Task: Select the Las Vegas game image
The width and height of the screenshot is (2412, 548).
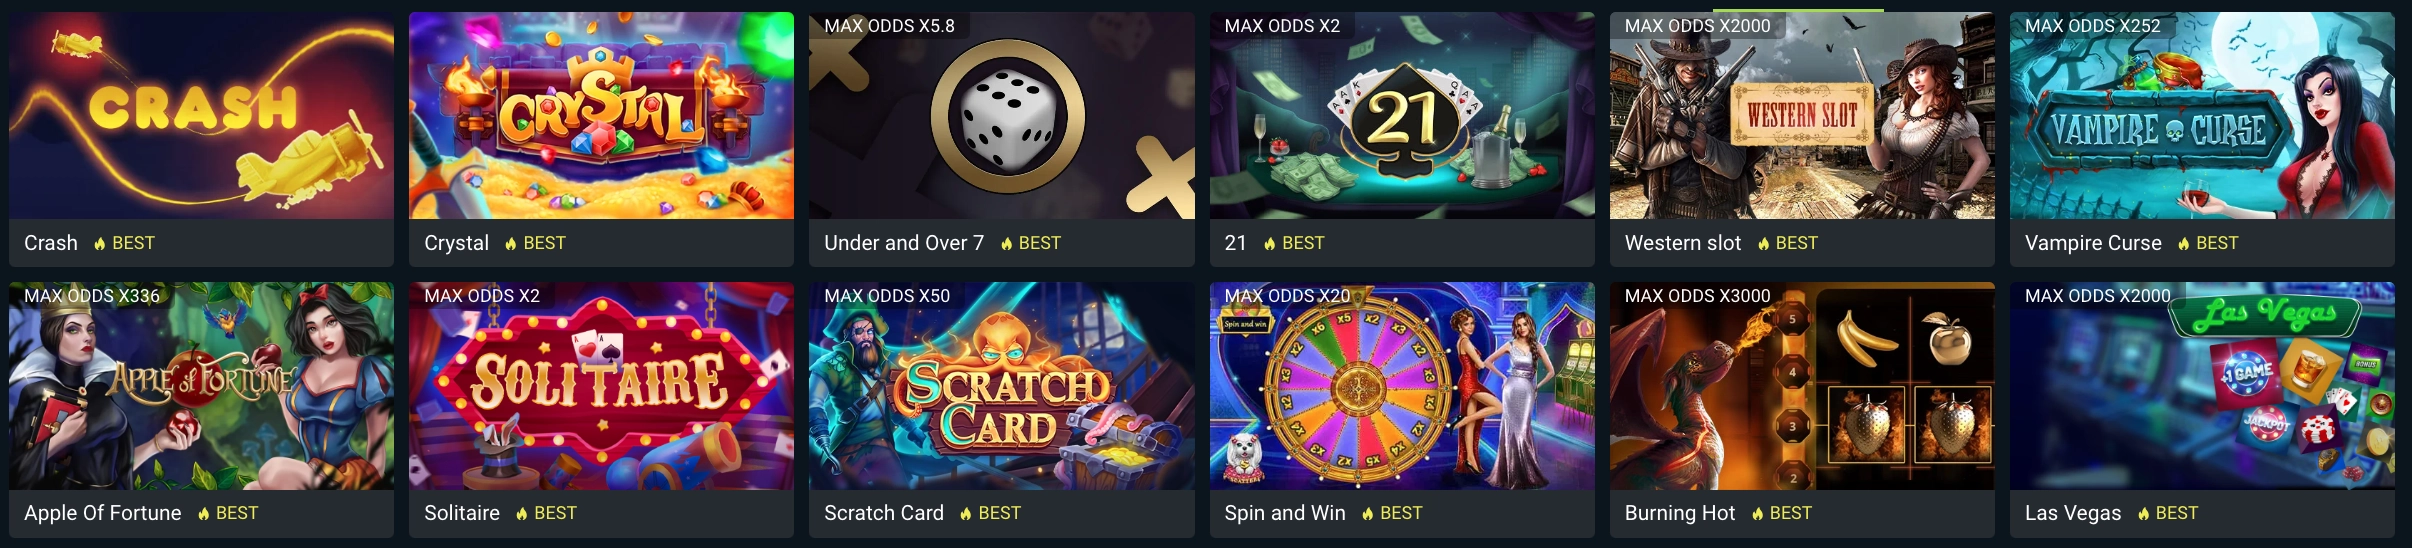Action: pyautogui.click(x=2202, y=386)
